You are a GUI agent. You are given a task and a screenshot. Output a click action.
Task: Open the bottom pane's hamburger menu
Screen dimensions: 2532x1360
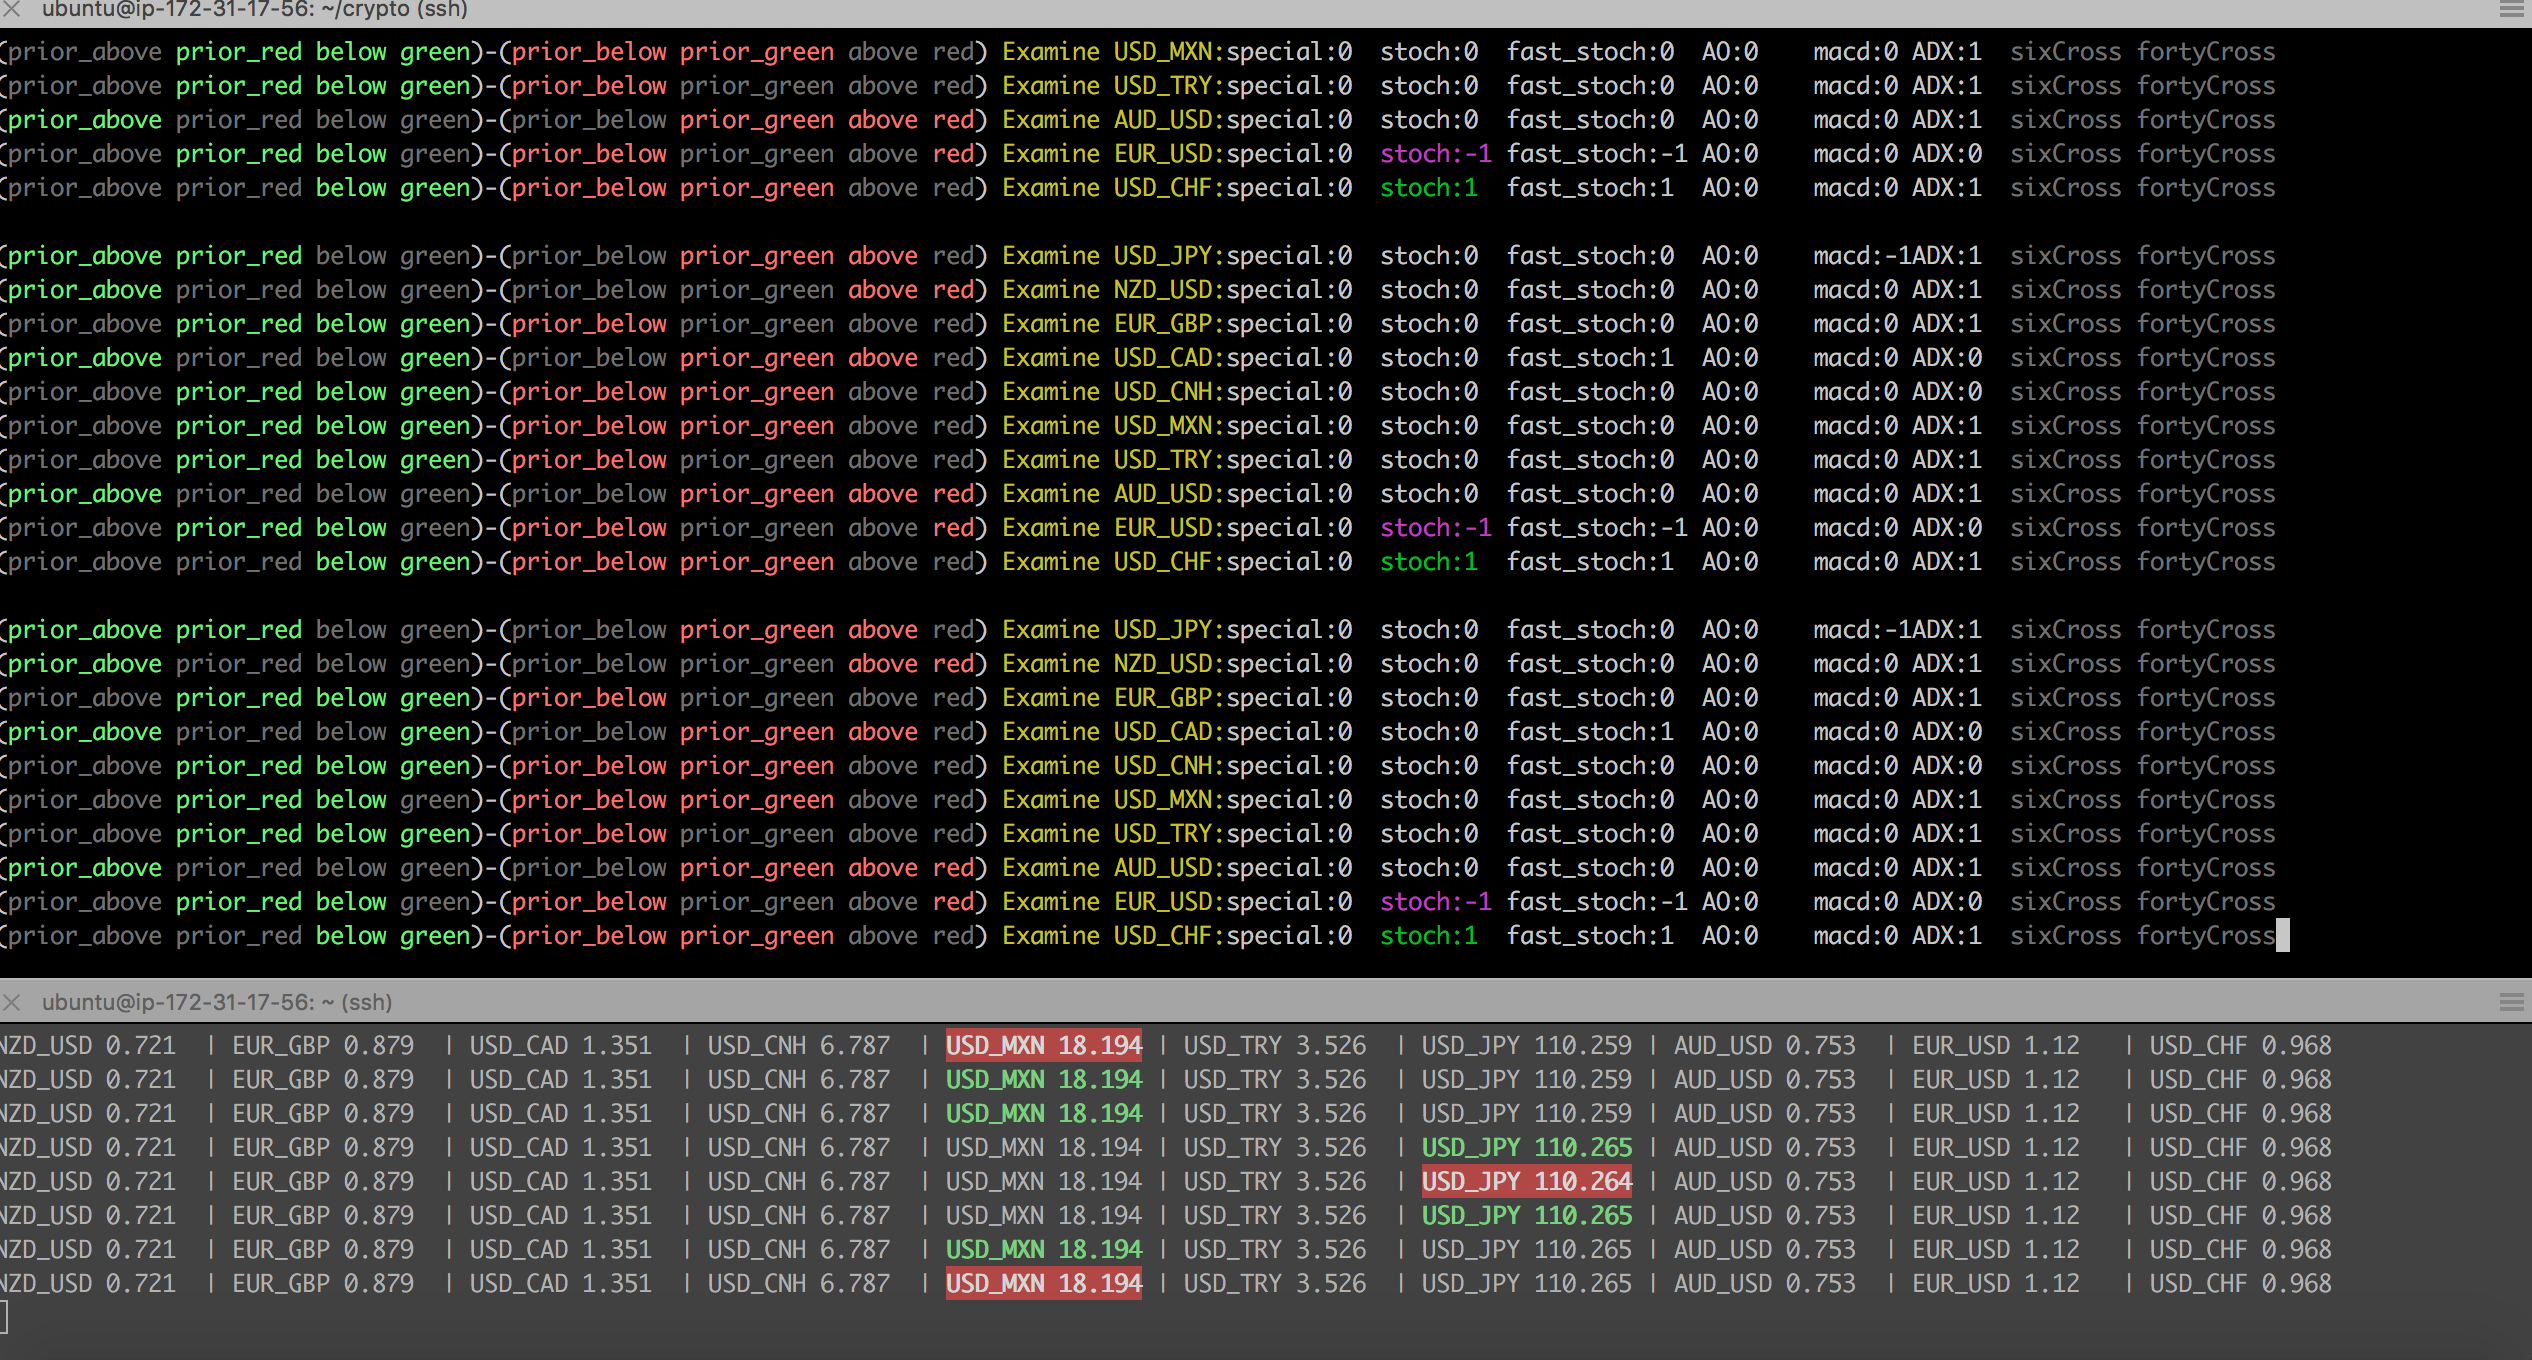[x=2511, y=1002]
